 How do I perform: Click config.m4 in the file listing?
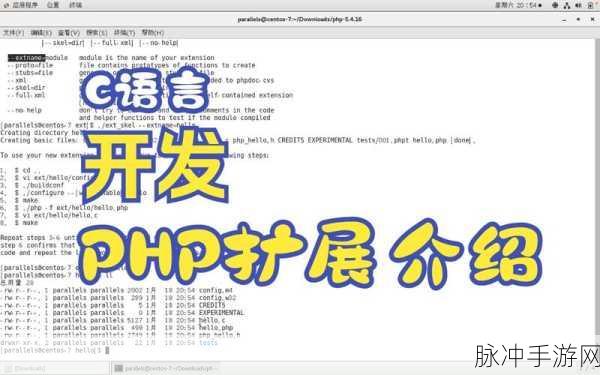click(x=216, y=290)
